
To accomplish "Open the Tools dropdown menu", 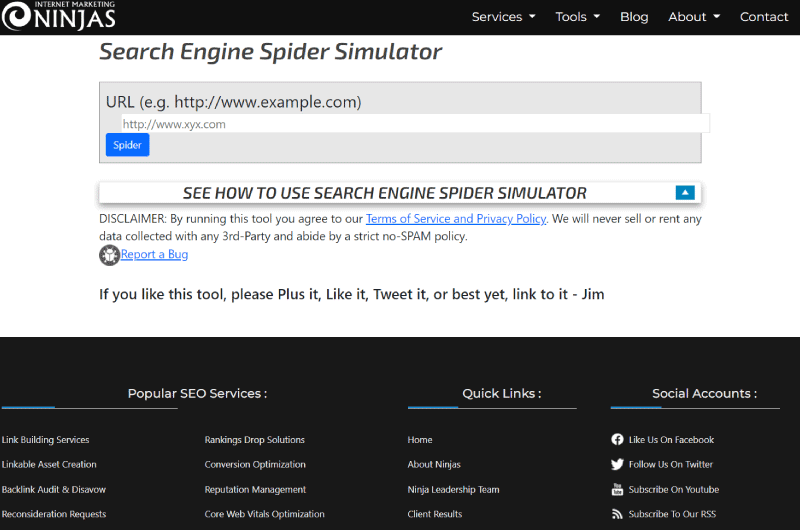I will pyautogui.click(x=578, y=17).
